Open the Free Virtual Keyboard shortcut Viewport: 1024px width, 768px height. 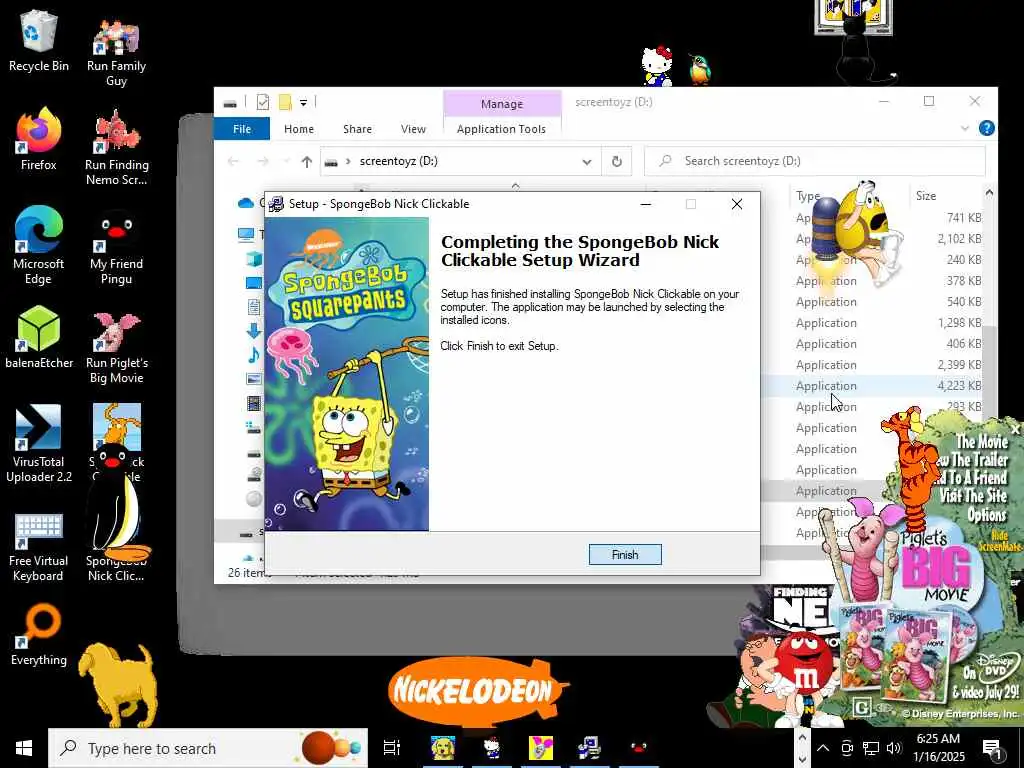[x=39, y=547]
